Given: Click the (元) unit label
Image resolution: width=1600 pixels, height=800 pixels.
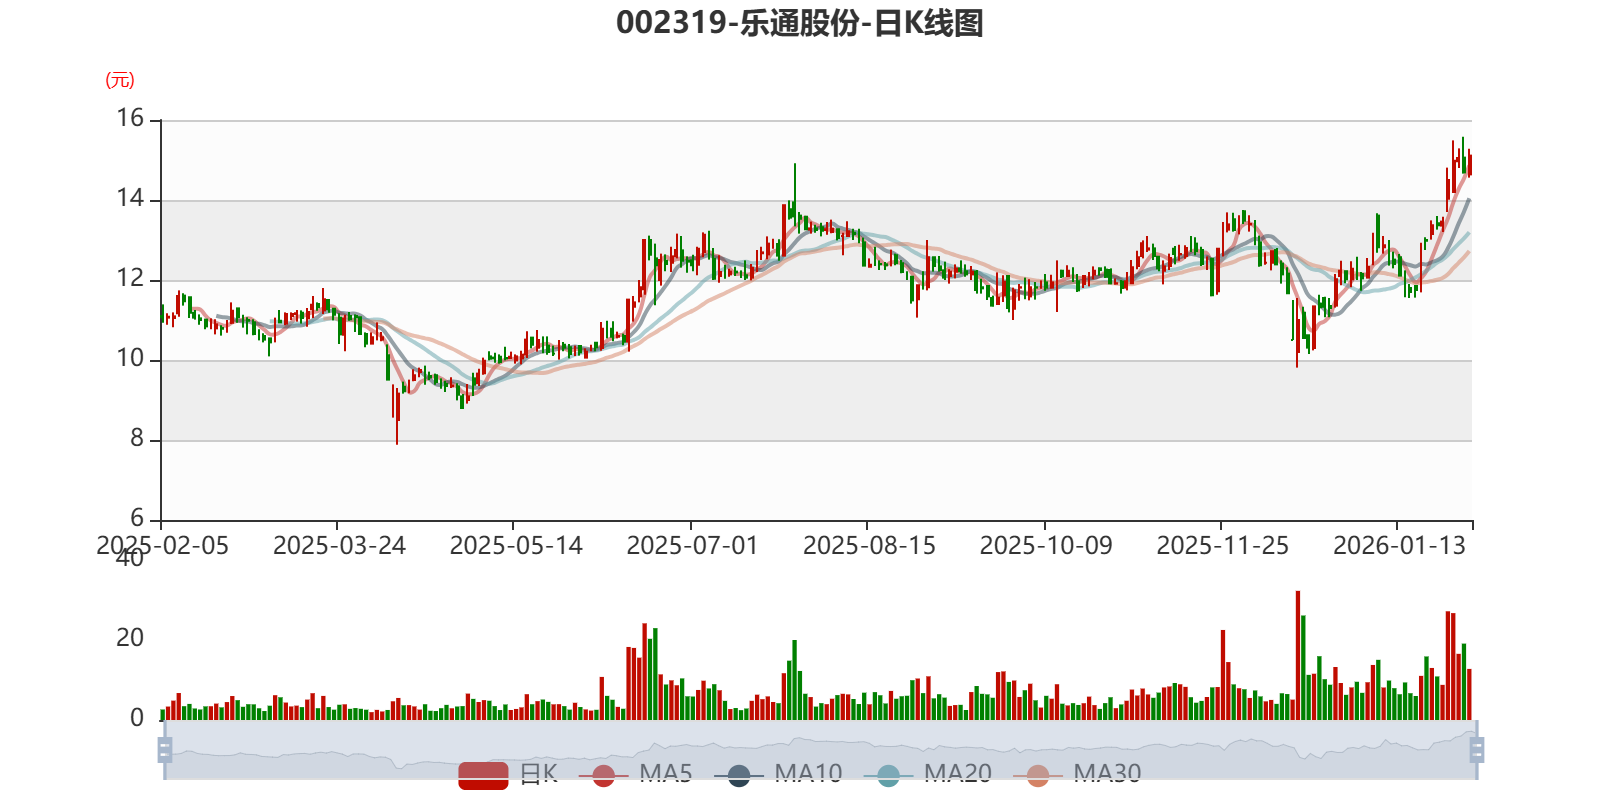Looking at the screenshot, I should click(x=120, y=80).
